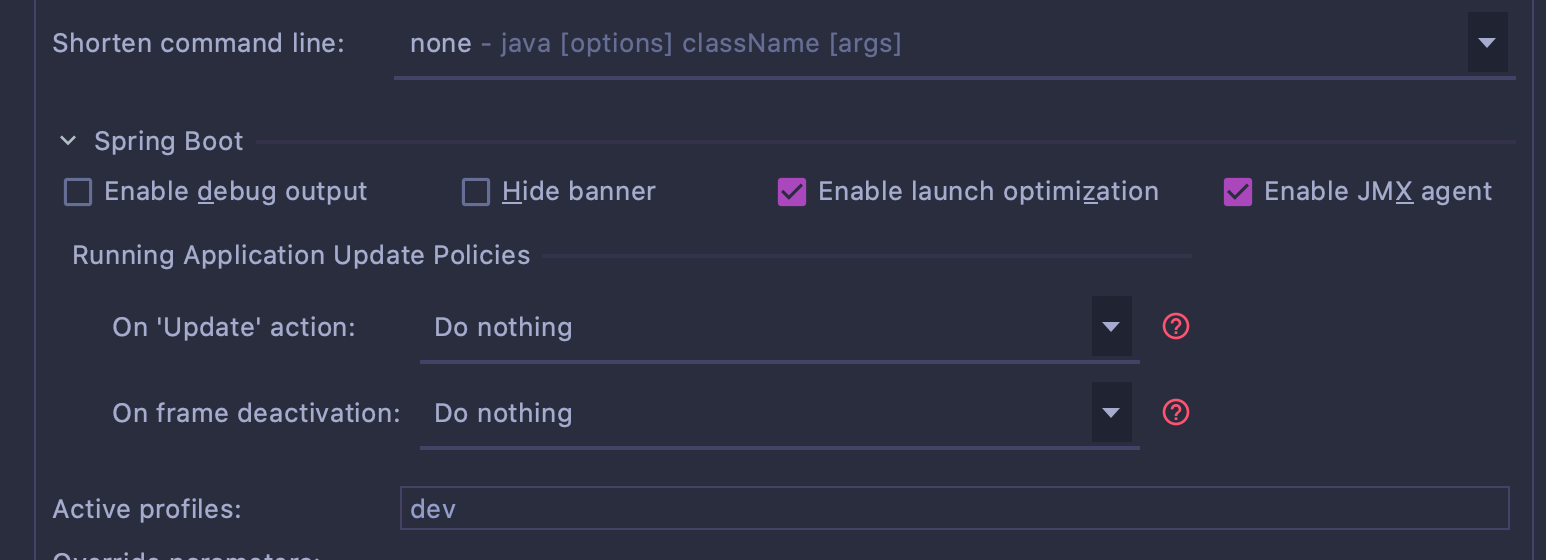Screen dimensions: 1546x560
Task: Click the 'Active profiles:' label
Action: point(147,509)
